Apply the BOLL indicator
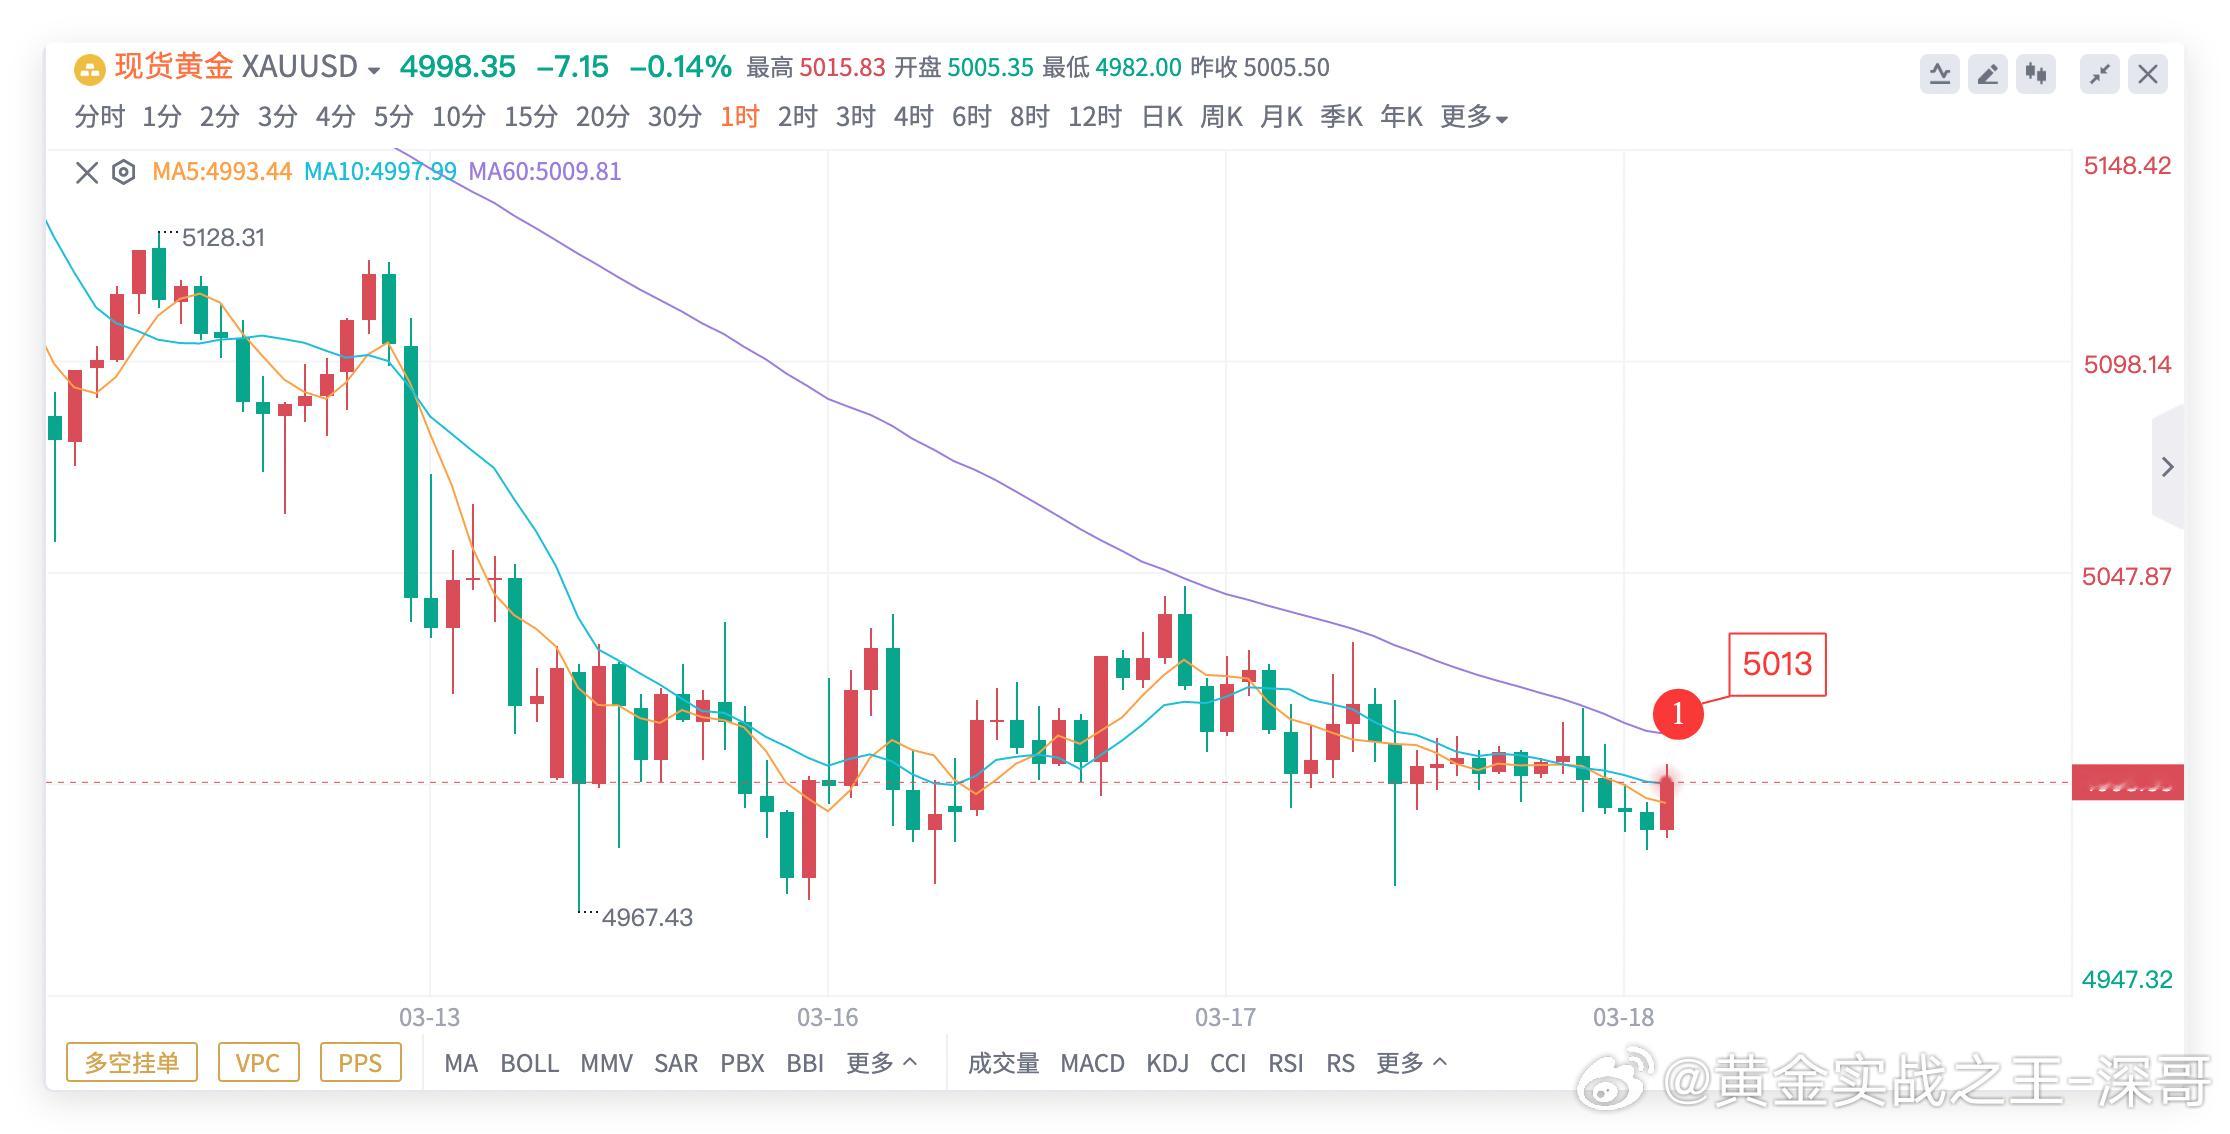The height and width of the screenshot is (1134, 2230). (x=530, y=1063)
